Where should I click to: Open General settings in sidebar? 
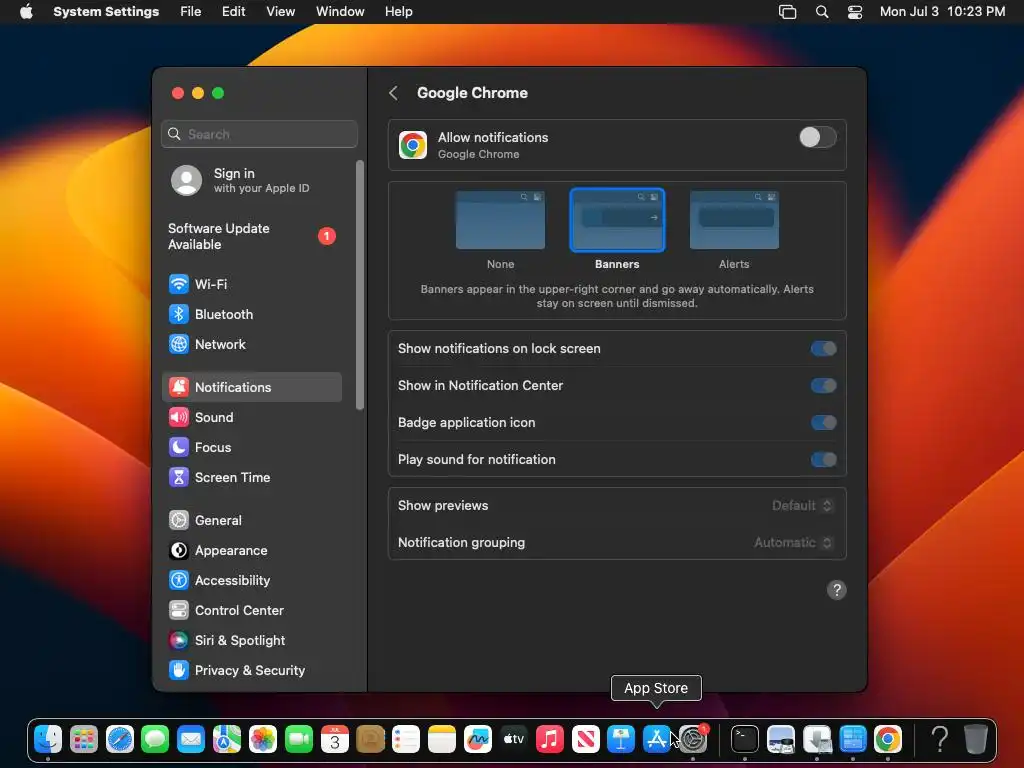coord(251,520)
